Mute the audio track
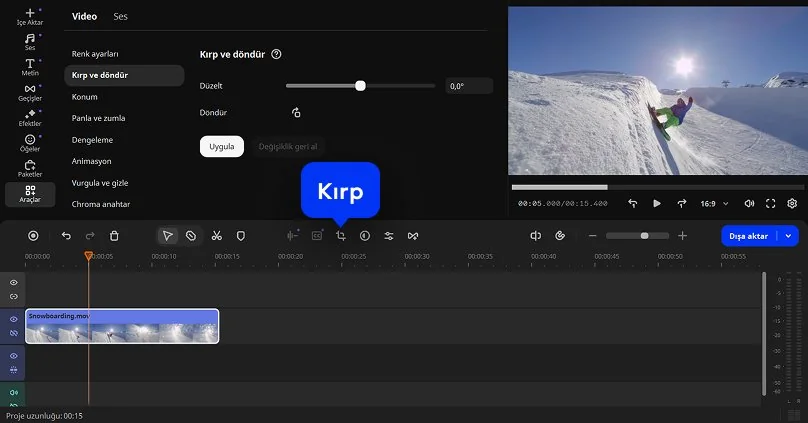This screenshot has height=423, width=808. point(14,393)
